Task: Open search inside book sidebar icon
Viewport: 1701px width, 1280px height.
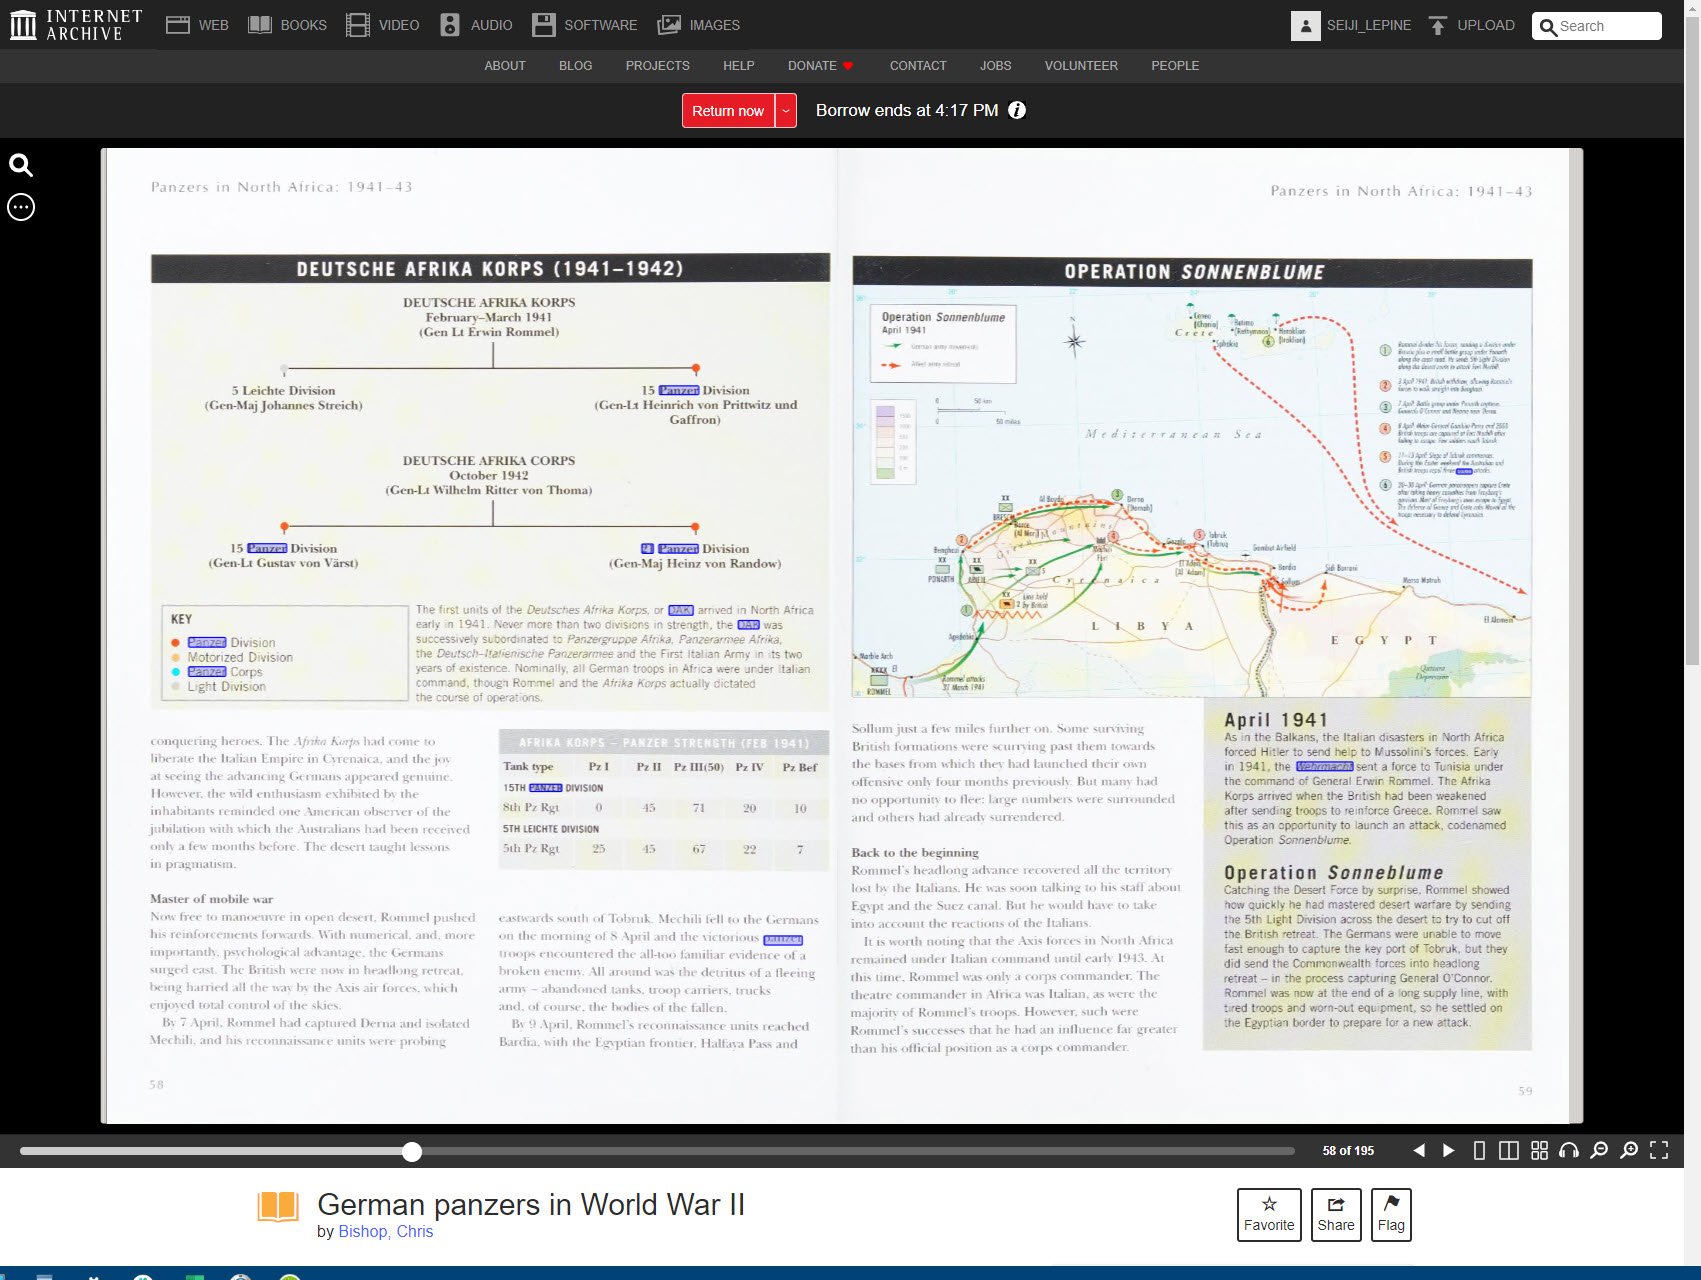Action: [21, 165]
